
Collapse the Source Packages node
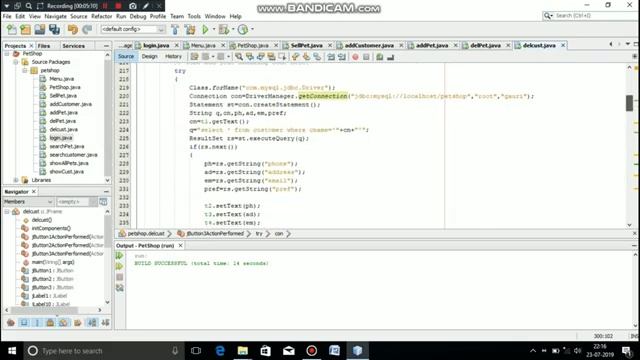[x=16, y=62]
